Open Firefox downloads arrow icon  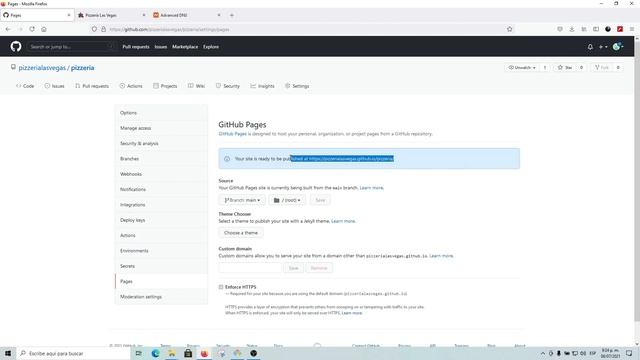click(x=572, y=29)
